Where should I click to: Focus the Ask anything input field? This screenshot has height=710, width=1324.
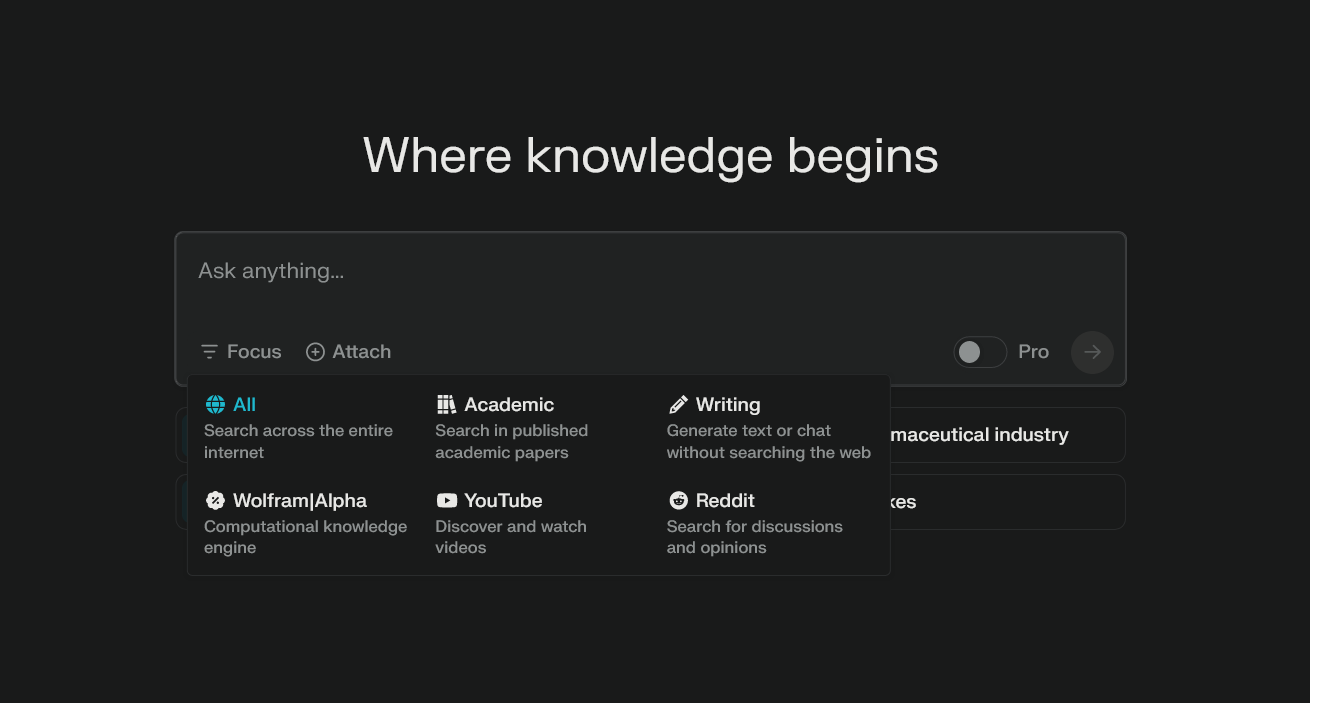pyautogui.click(x=651, y=271)
